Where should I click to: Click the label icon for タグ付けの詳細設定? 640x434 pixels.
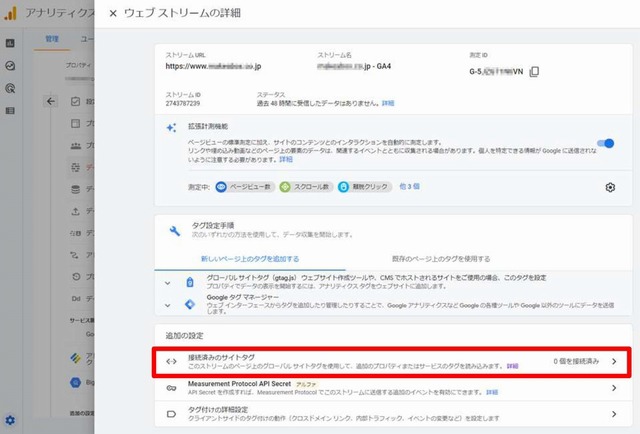(171, 414)
